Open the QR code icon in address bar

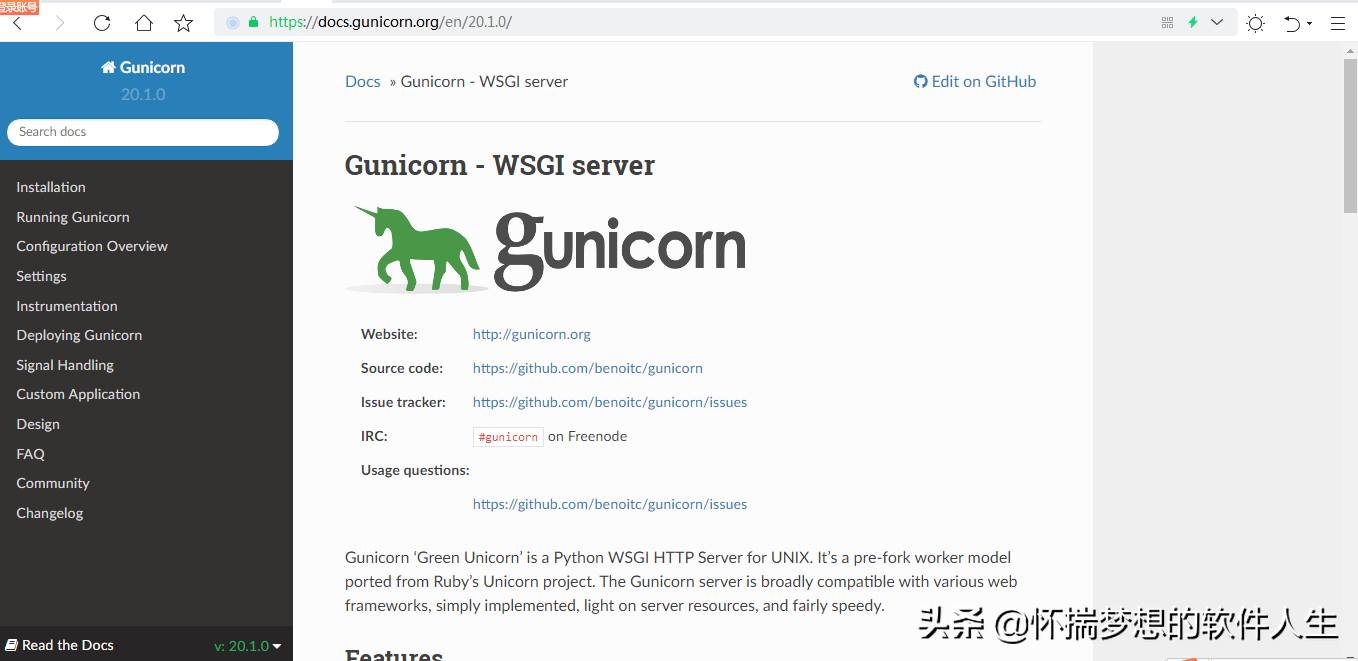pyautogui.click(x=1167, y=22)
